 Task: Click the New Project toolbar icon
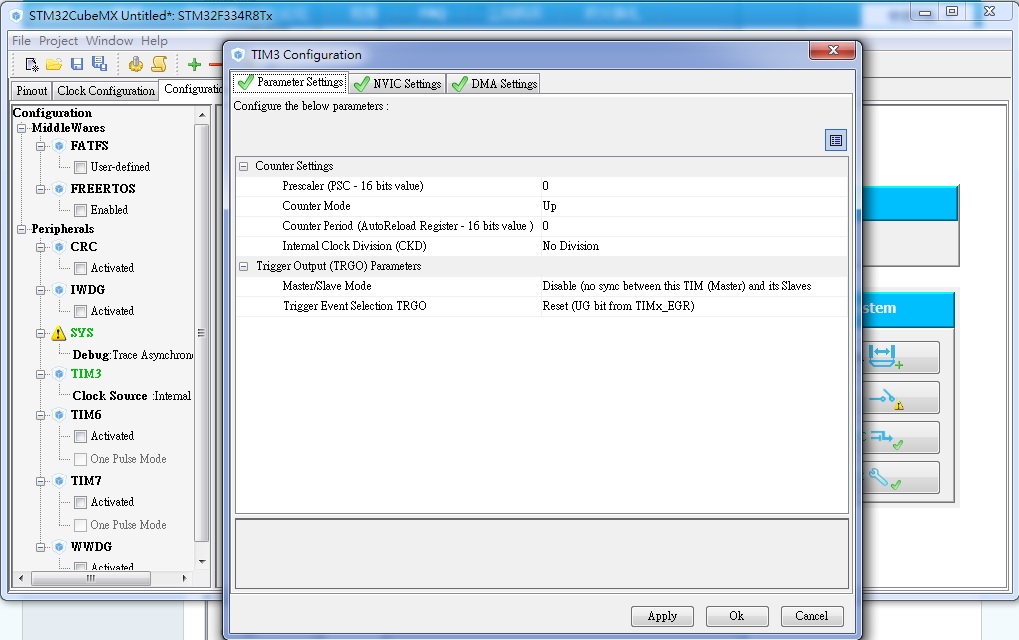tap(32, 64)
